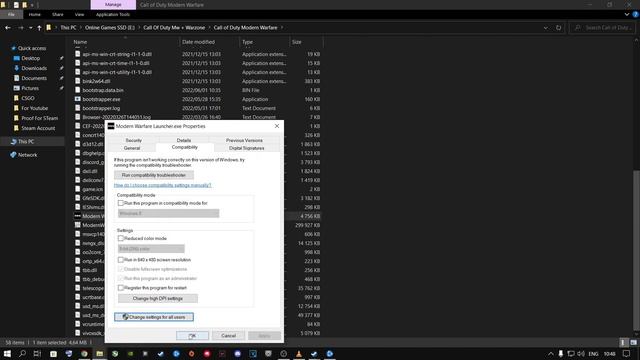The image size is (640, 360).
Task: Go back in File Explorer navigation
Action: 8,28
